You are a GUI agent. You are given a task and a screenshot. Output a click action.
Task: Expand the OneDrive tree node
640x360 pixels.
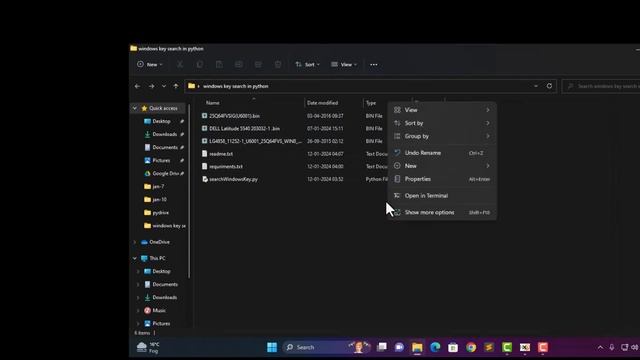pos(135,242)
